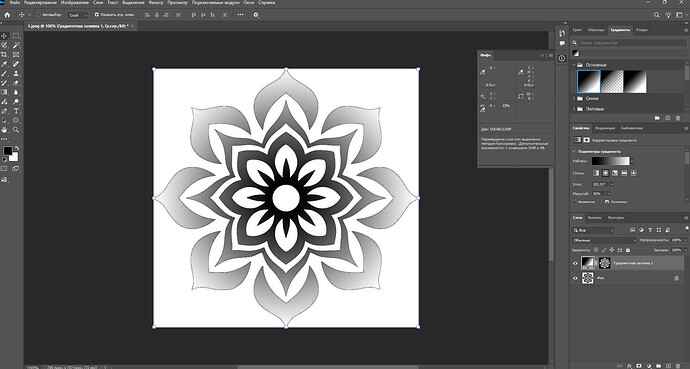Viewport: 690px width, 369px height.
Task: Click the foreground color swatch in the toolbox
Action: click(7, 151)
